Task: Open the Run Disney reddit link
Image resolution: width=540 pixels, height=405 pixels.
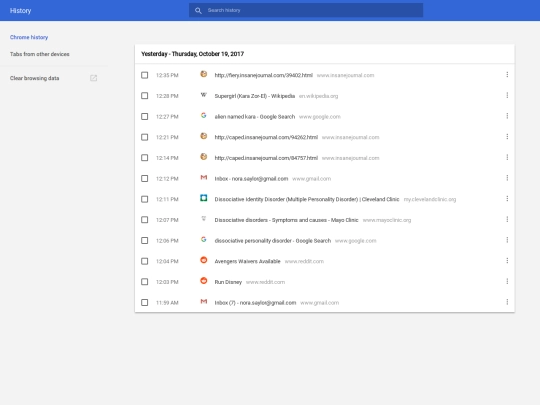Action: pos(228,282)
